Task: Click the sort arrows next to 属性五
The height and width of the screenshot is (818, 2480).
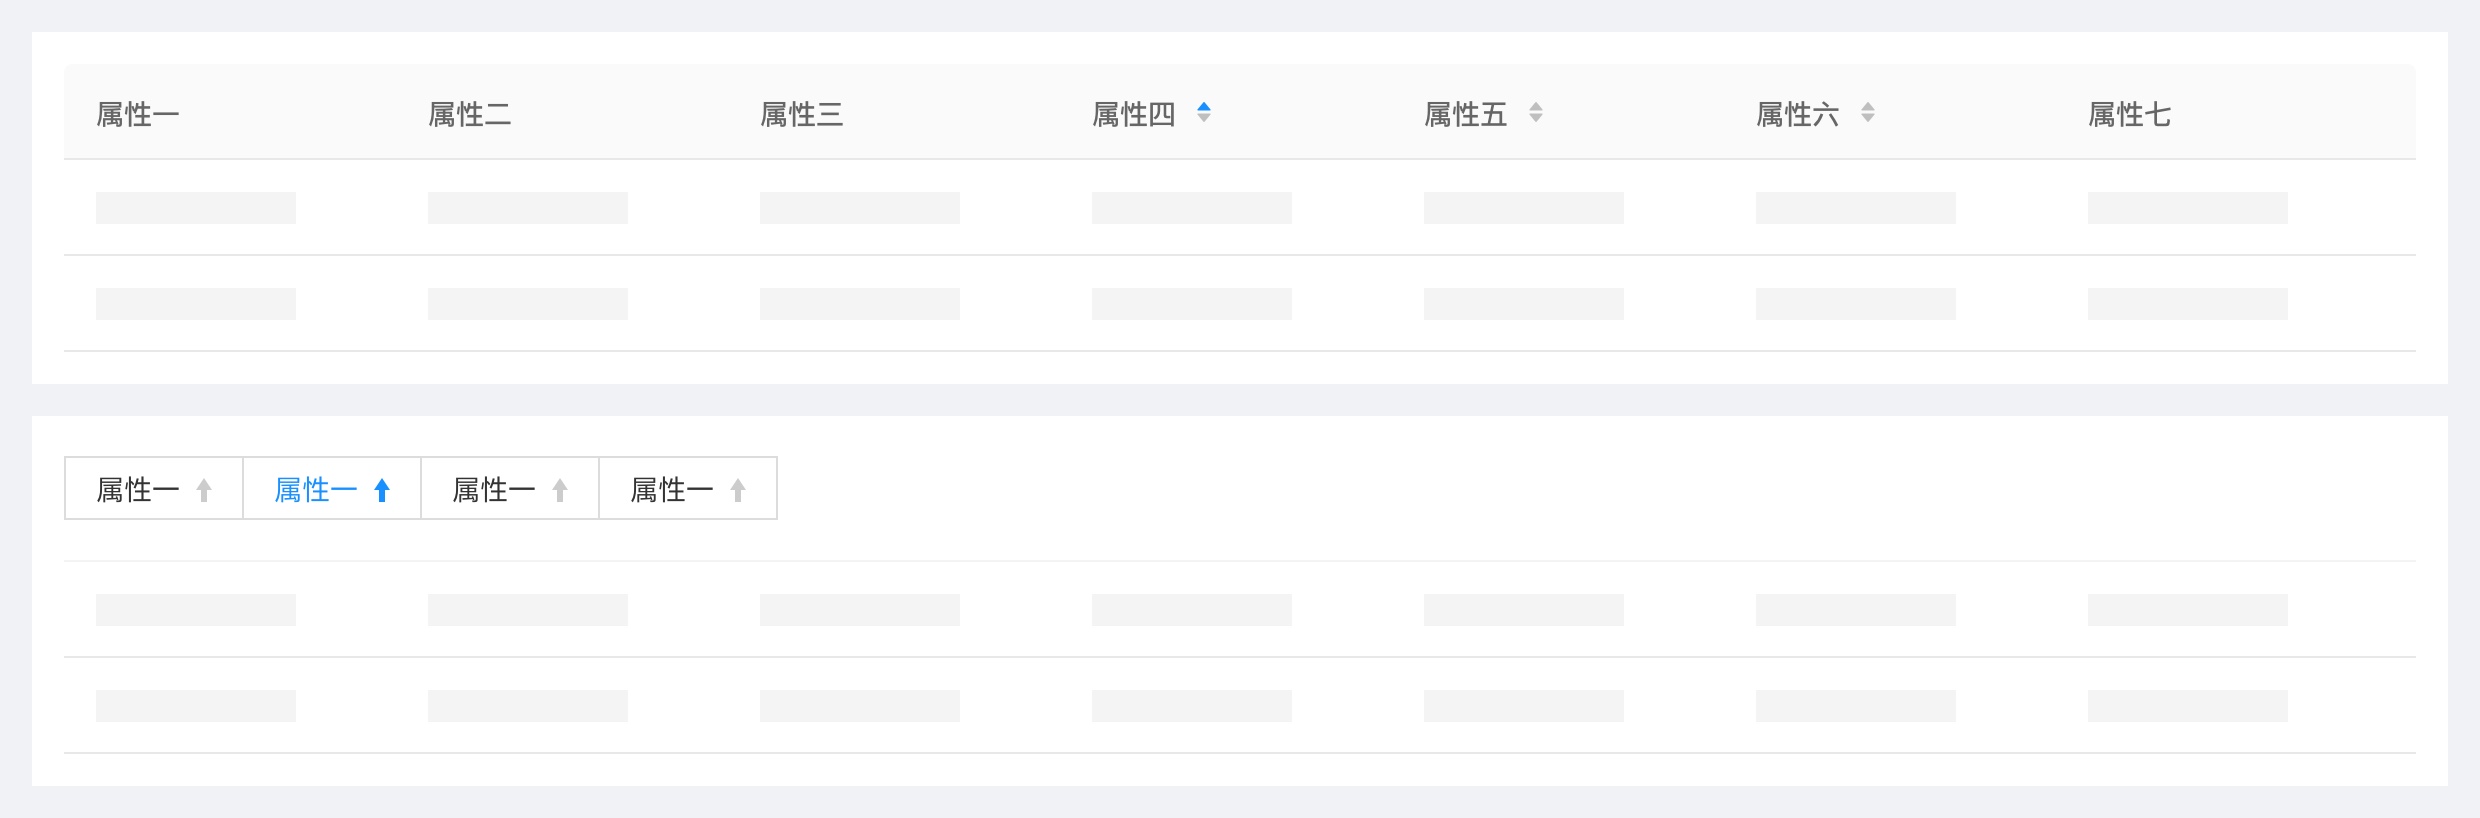Action: point(1536,113)
